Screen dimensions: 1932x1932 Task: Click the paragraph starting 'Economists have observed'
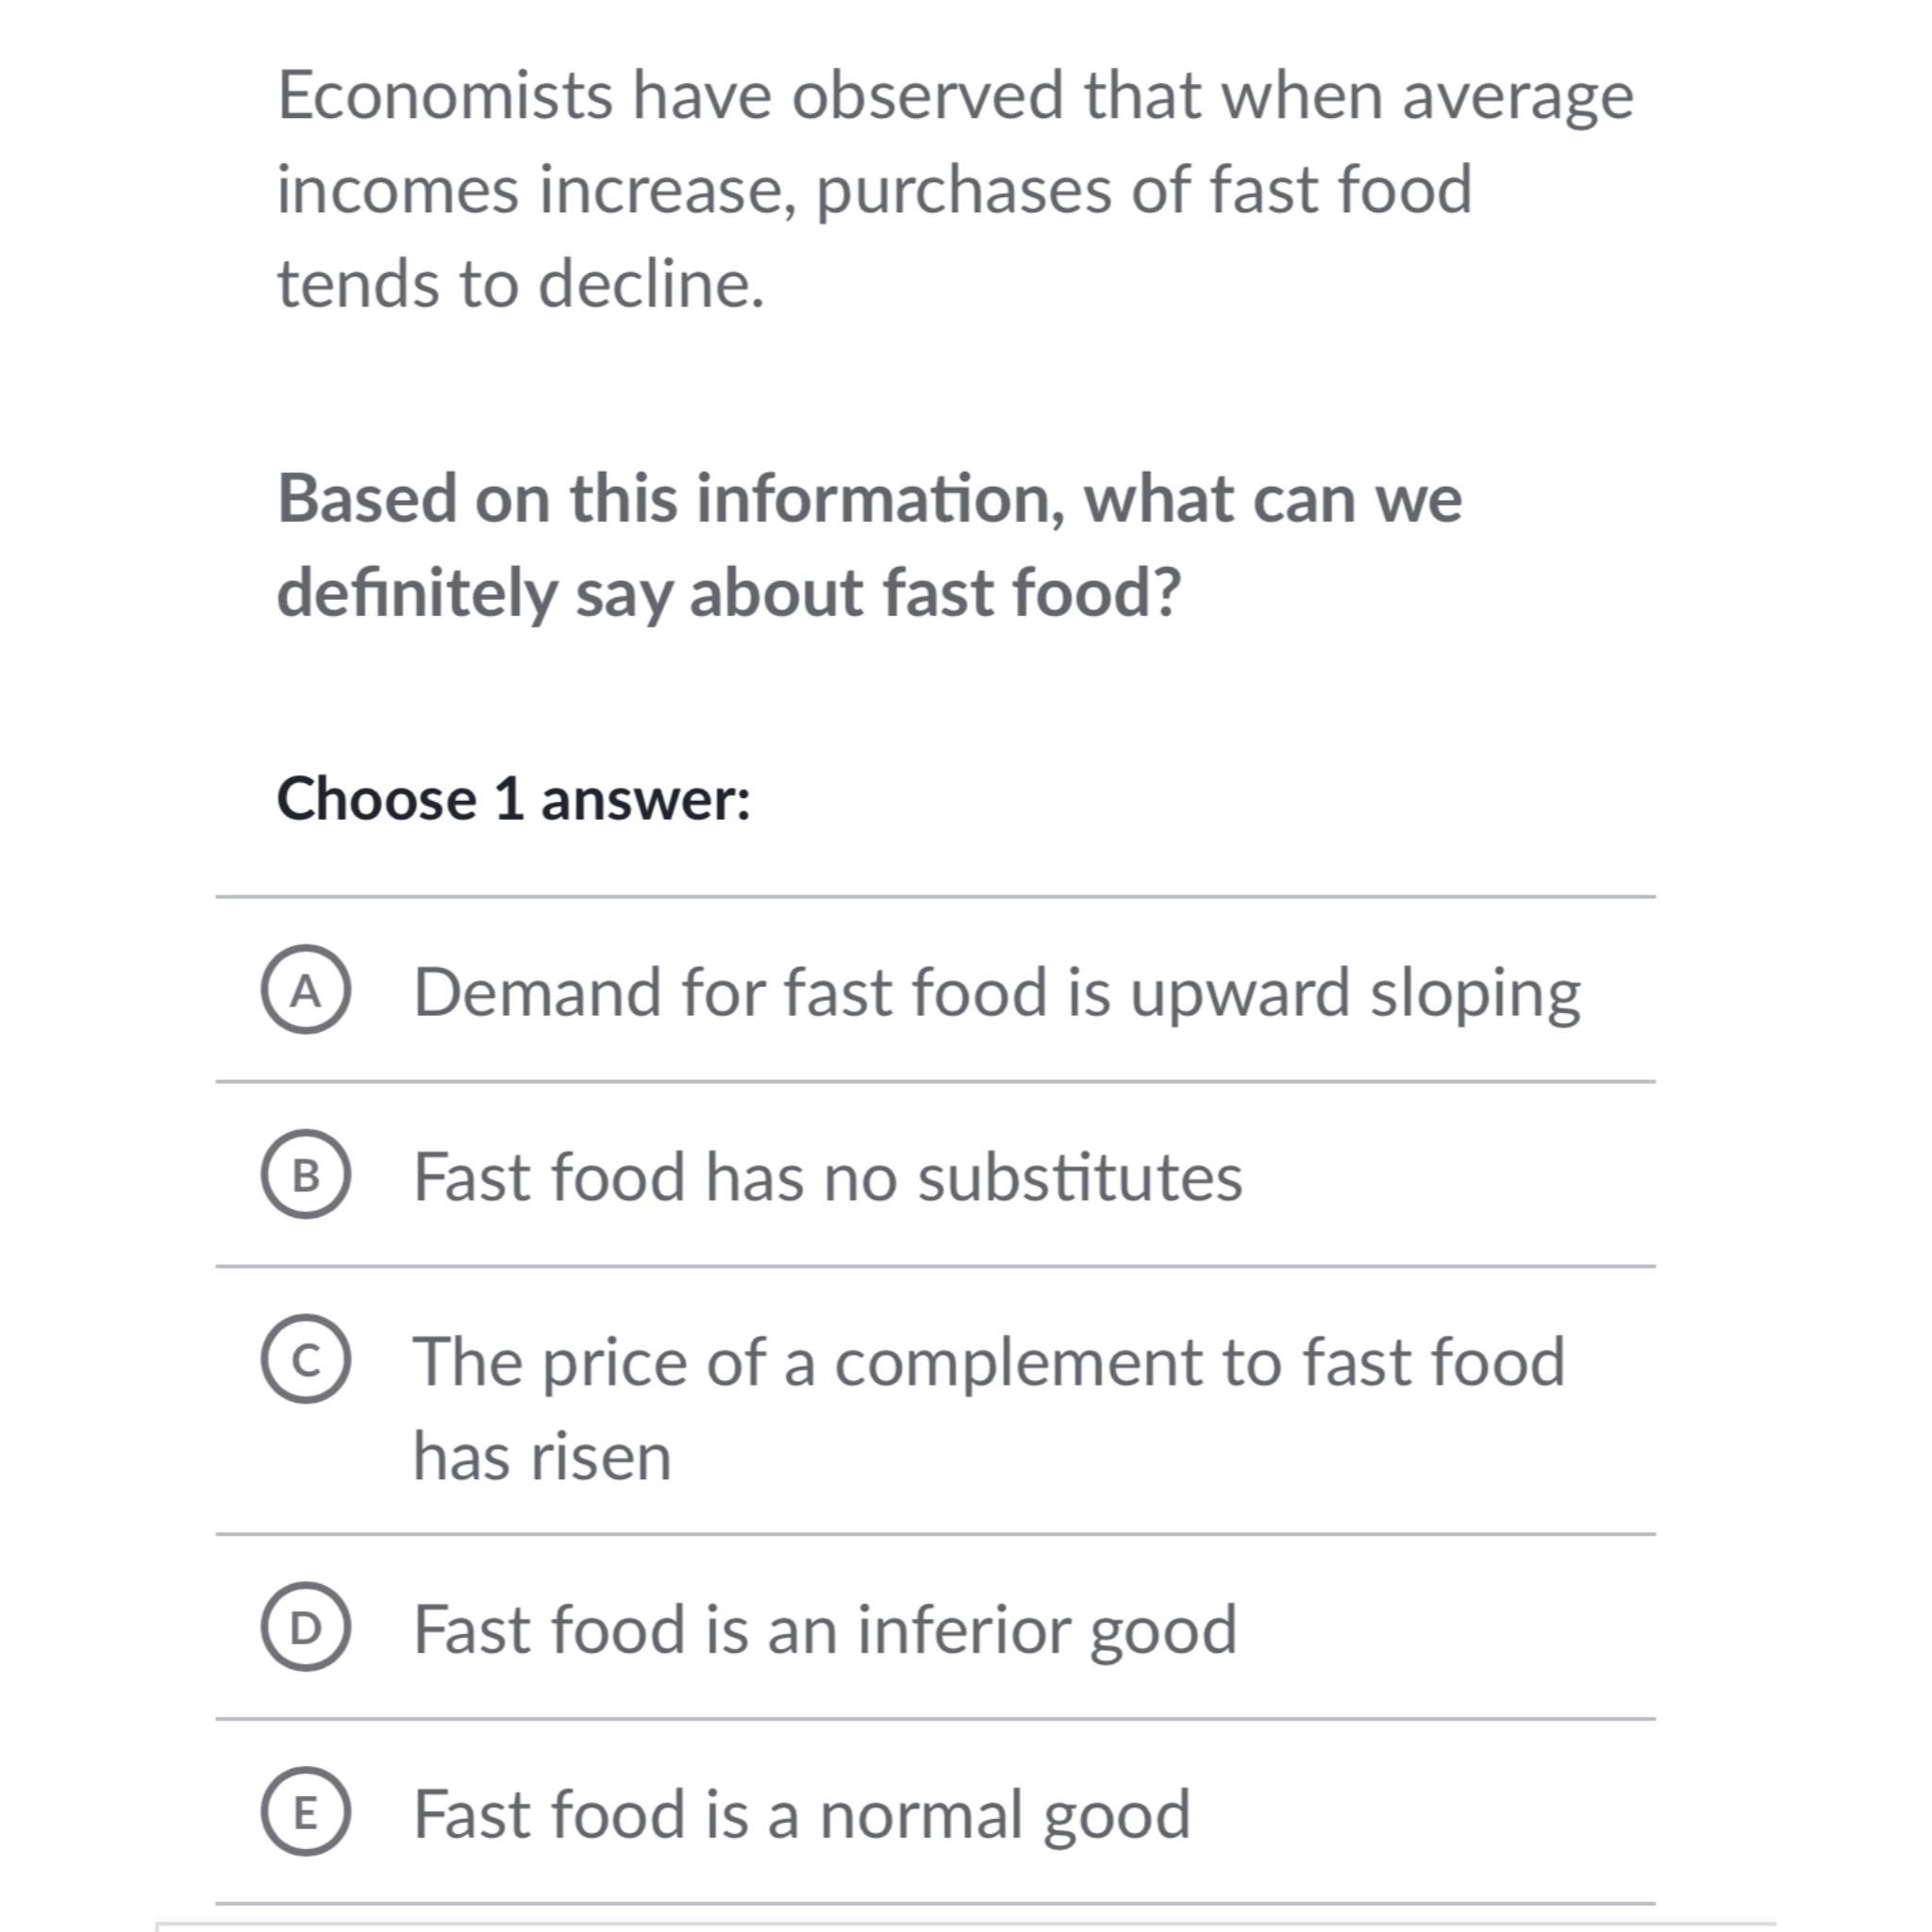(955, 190)
